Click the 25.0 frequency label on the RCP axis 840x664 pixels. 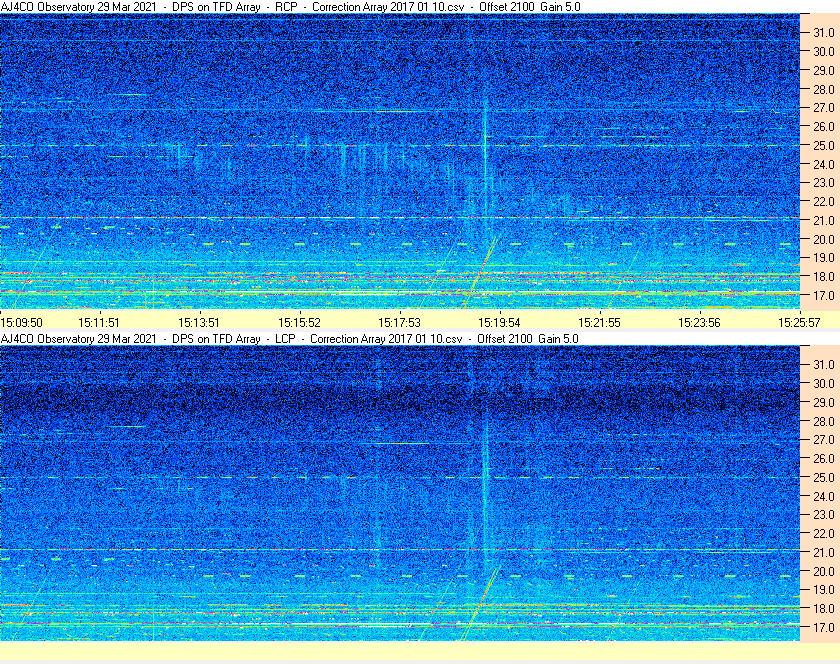[824, 145]
